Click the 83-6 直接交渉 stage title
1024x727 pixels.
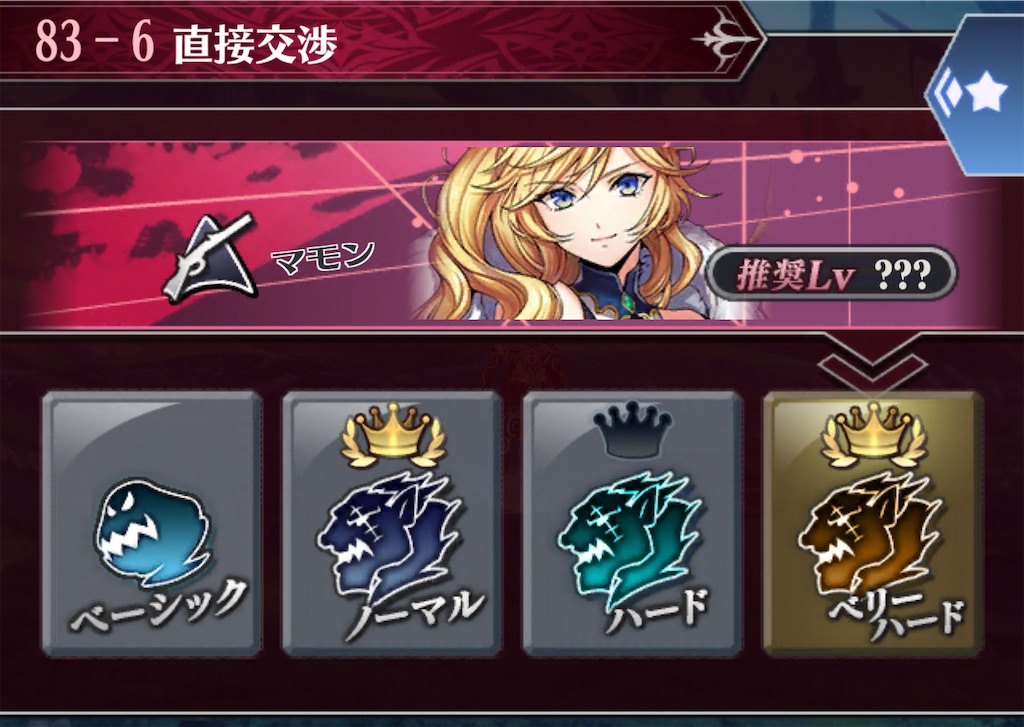tap(186, 43)
